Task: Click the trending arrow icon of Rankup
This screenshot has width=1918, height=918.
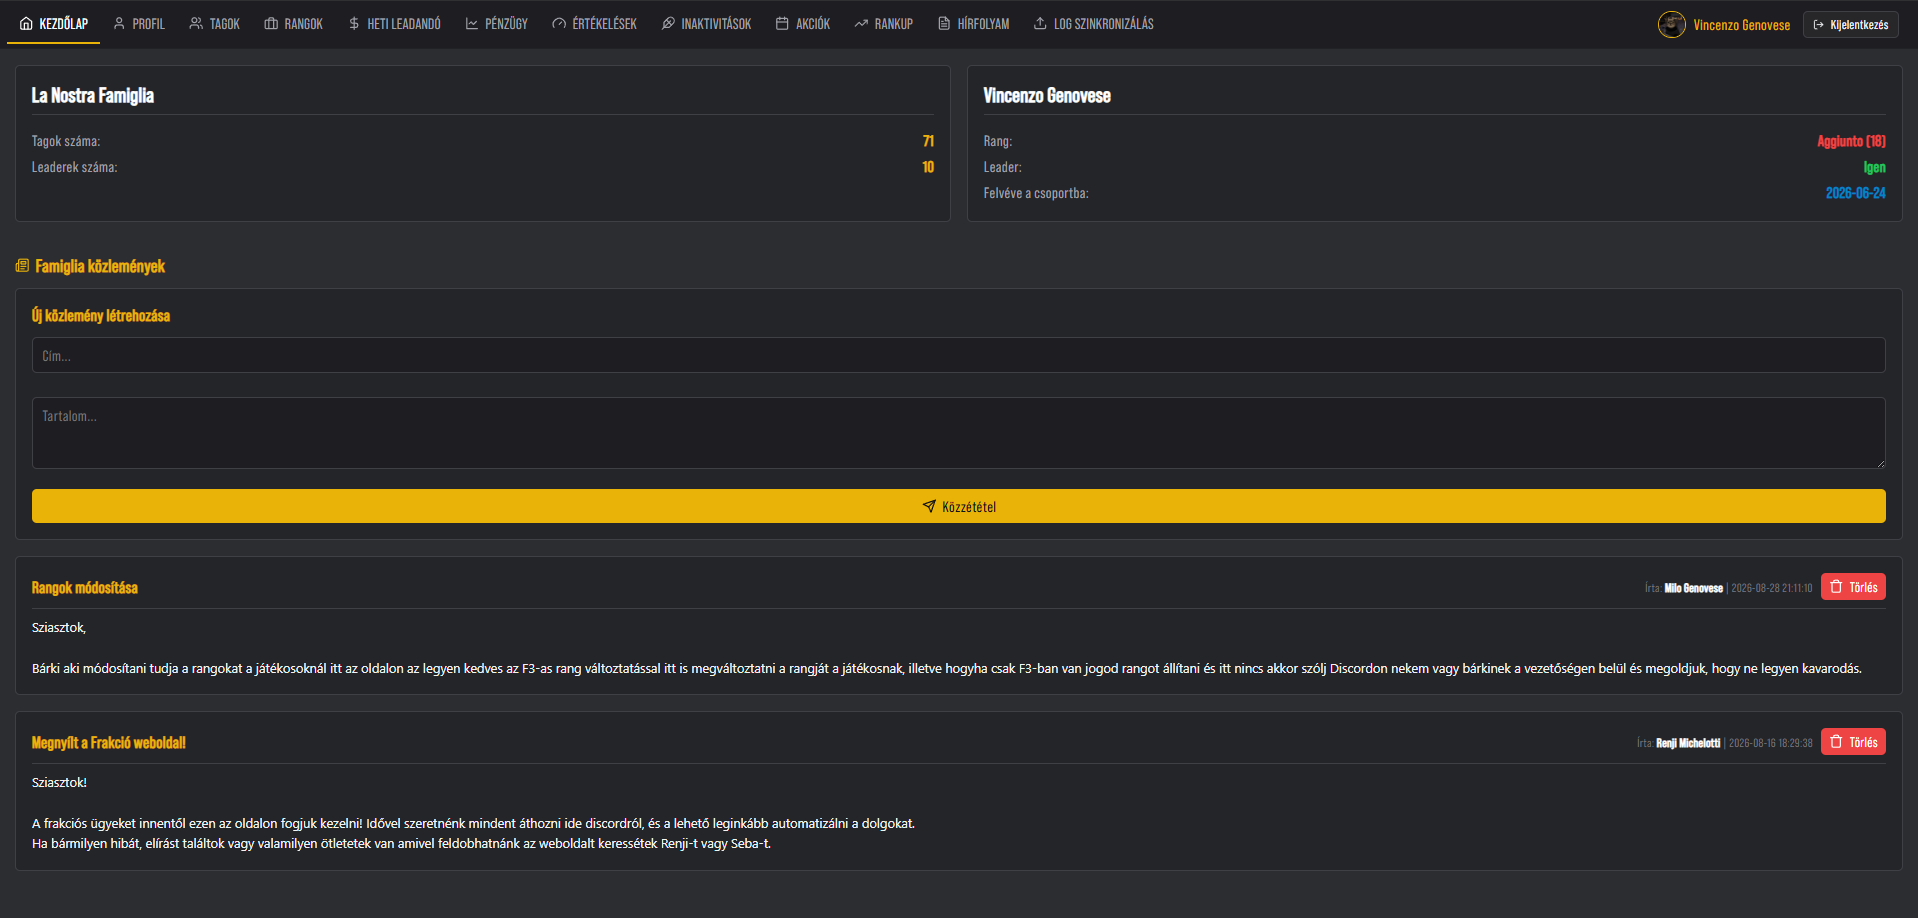Action: pos(861,24)
